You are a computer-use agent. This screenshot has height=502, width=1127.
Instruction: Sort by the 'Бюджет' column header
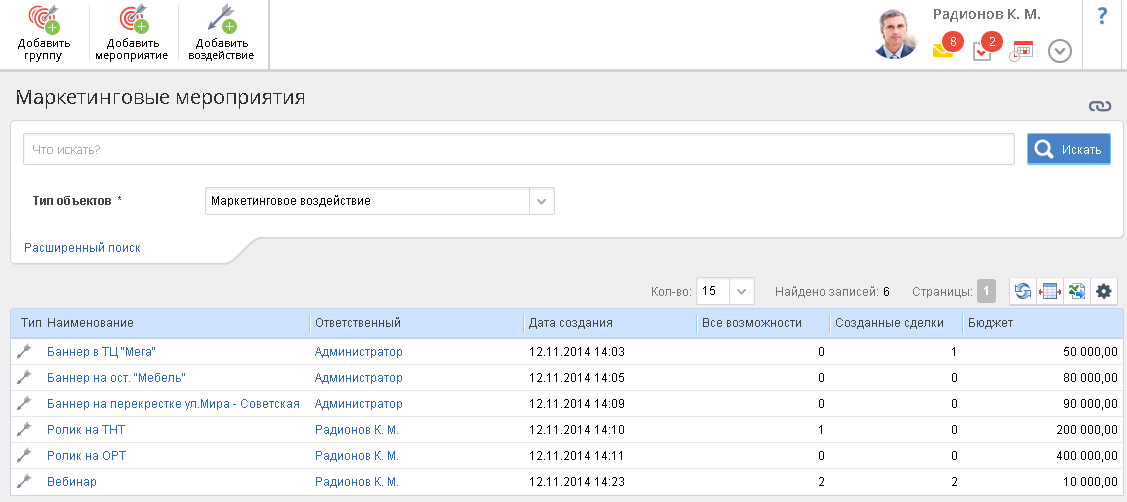pos(990,323)
